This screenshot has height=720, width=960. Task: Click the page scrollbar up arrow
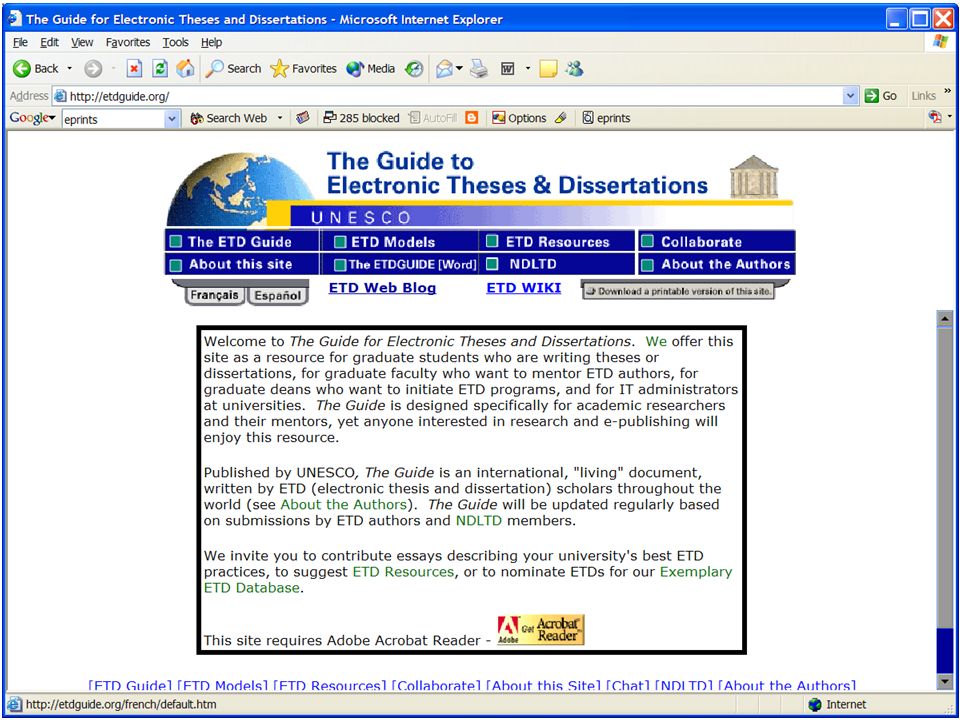click(945, 318)
